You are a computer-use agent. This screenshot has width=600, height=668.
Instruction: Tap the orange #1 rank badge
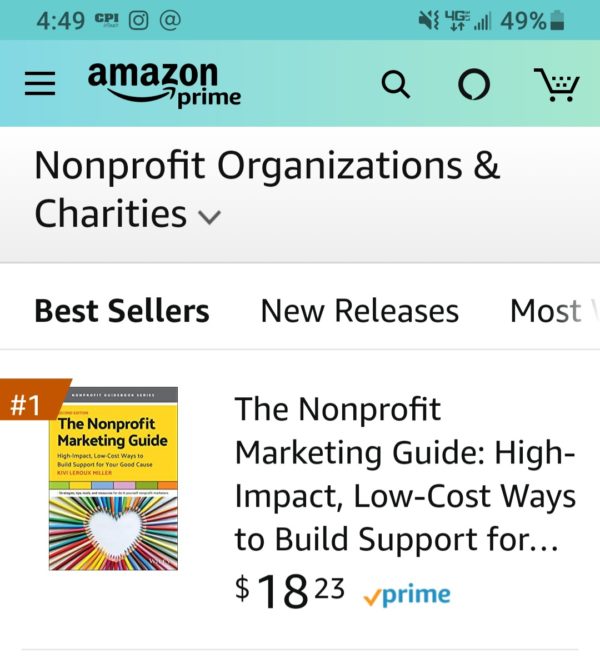tap(32, 400)
